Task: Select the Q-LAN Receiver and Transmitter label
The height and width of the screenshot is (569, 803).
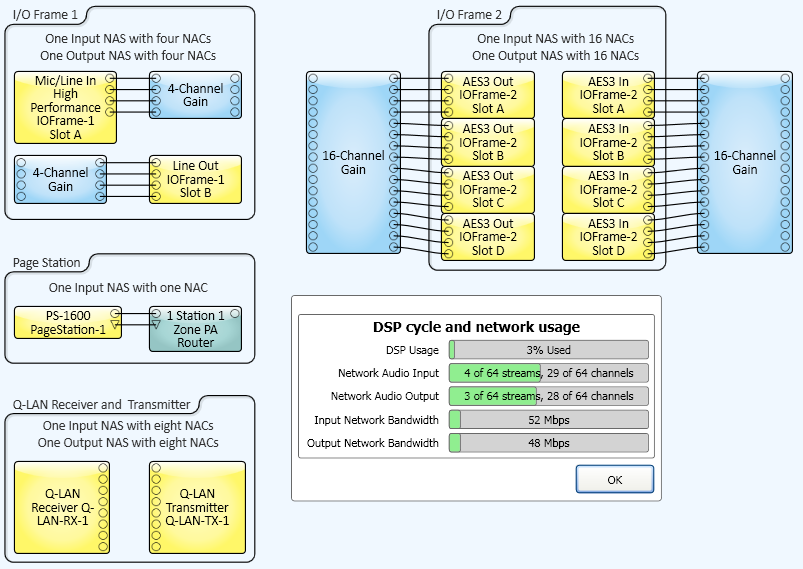Action: [101, 405]
